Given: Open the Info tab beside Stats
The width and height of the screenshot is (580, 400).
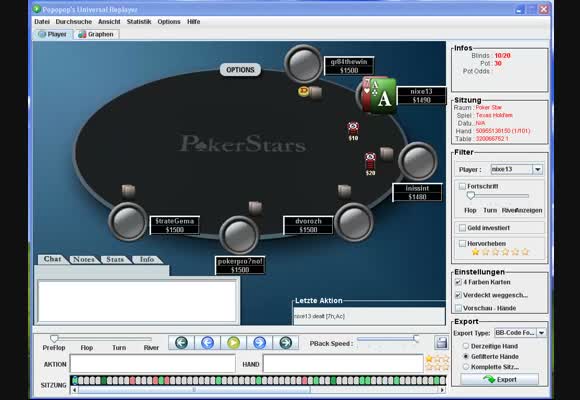Looking at the screenshot, I should [147, 260].
